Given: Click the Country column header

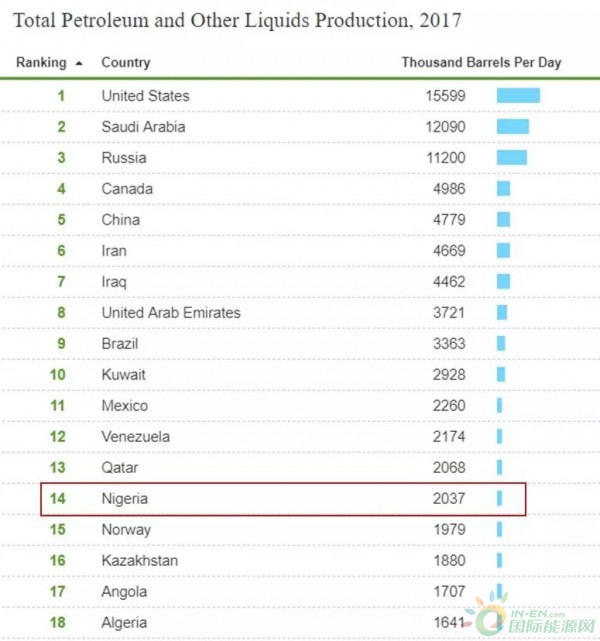Looking at the screenshot, I should [126, 62].
